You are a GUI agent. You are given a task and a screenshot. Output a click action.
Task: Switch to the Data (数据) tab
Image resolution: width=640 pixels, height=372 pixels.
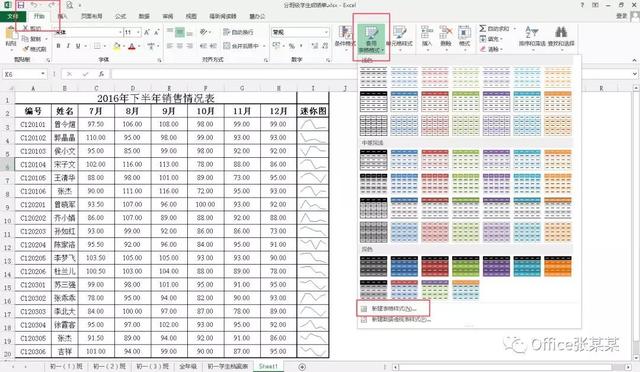pyautogui.click(x=144, y=16)
